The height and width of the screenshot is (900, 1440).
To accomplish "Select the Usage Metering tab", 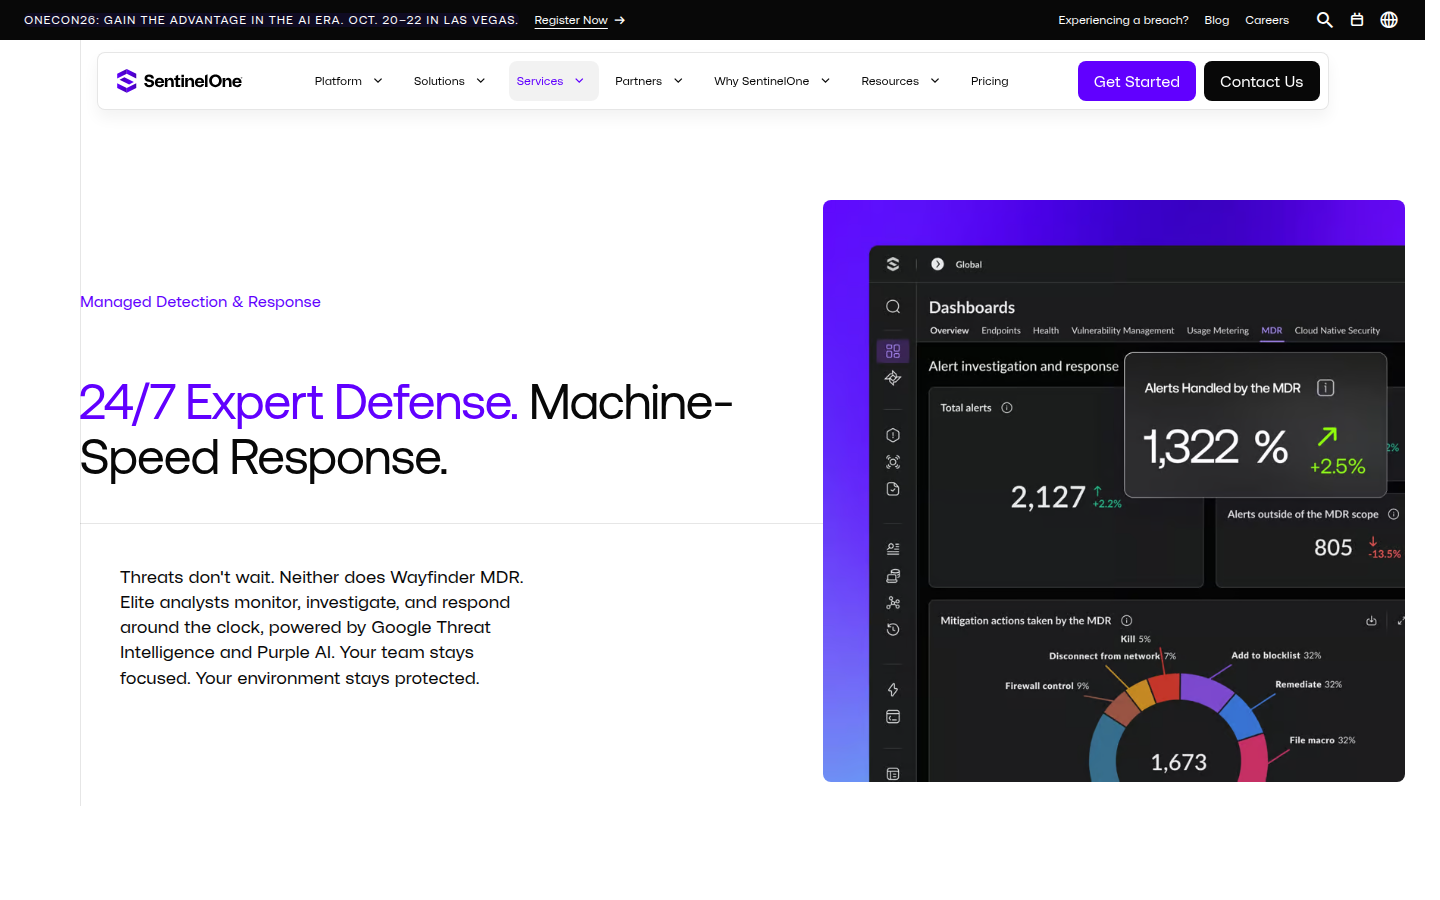I will tap(1218, 331).
